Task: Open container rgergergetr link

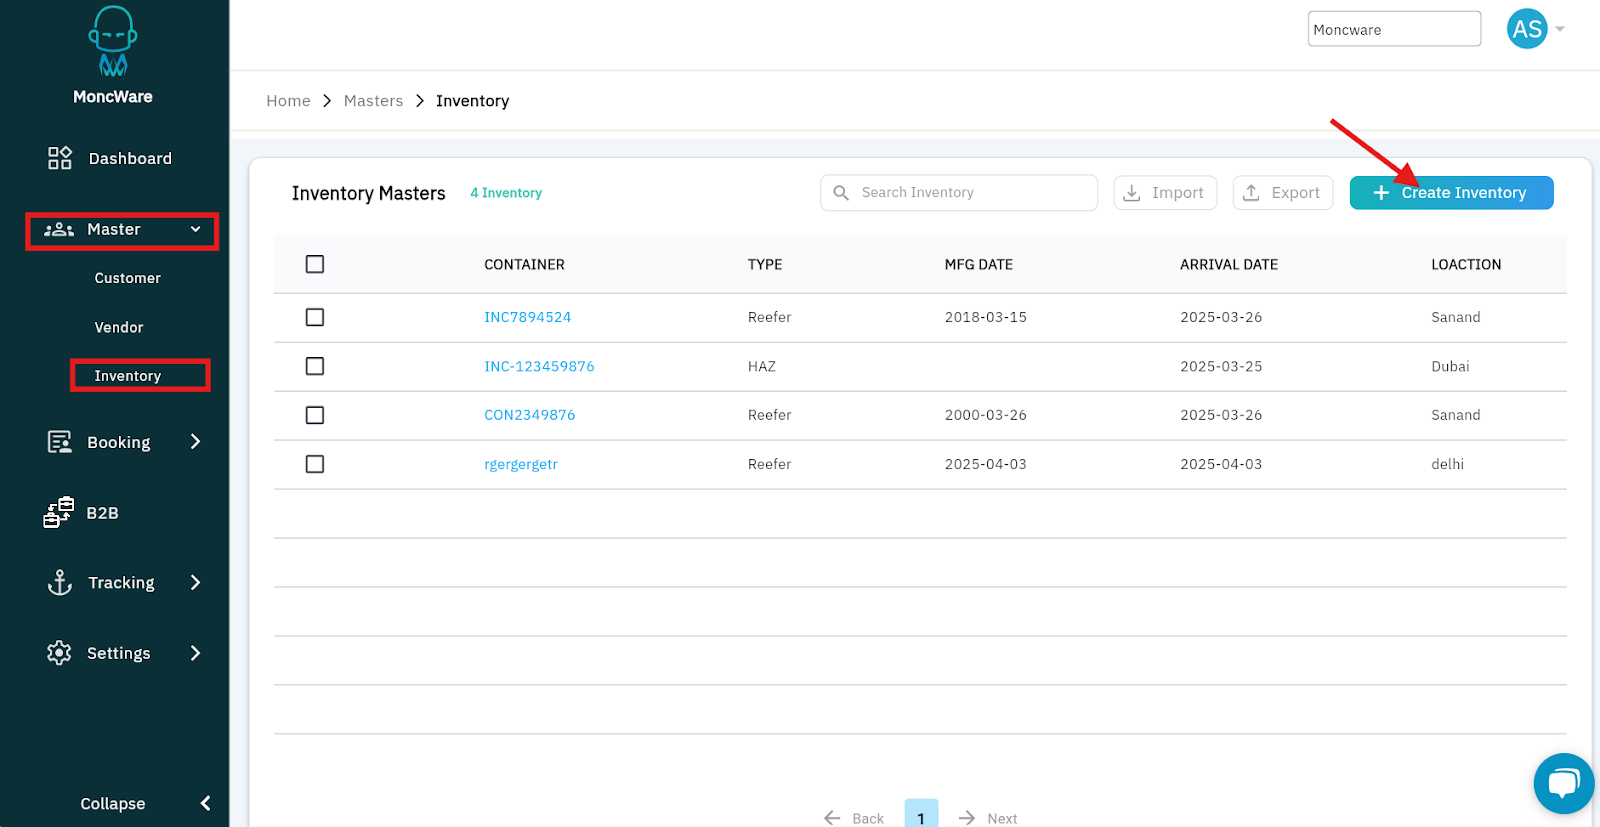Action: (x=521, y=464)
